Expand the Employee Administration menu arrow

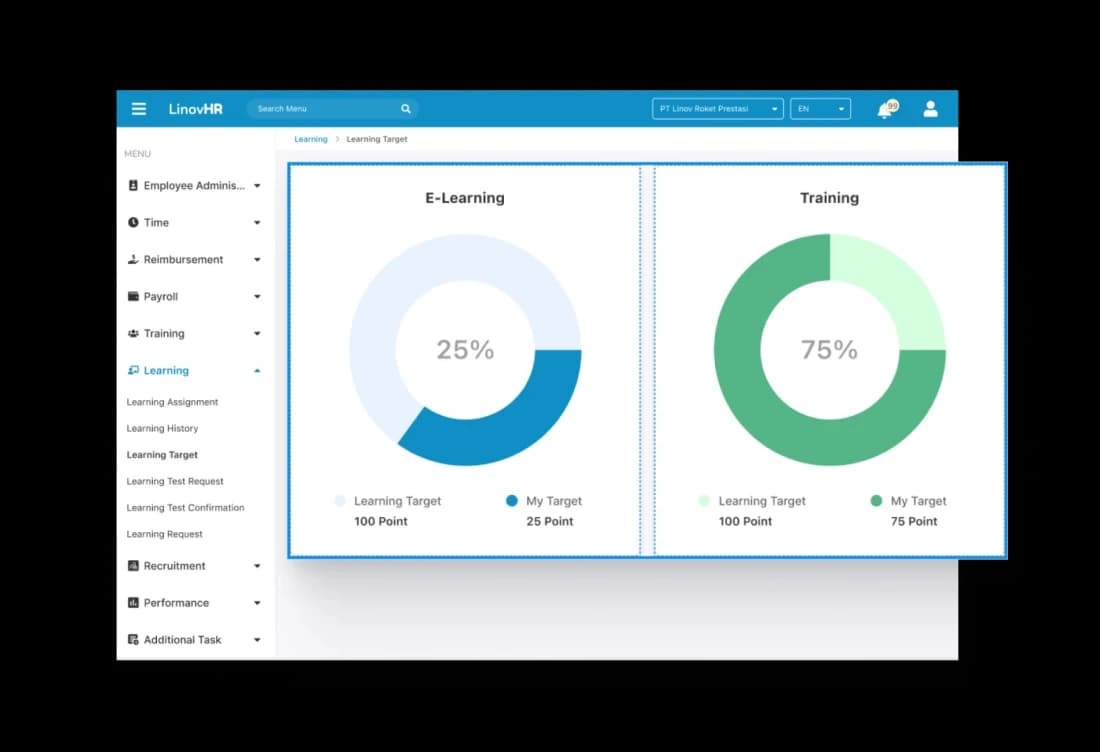click(257, 186)
